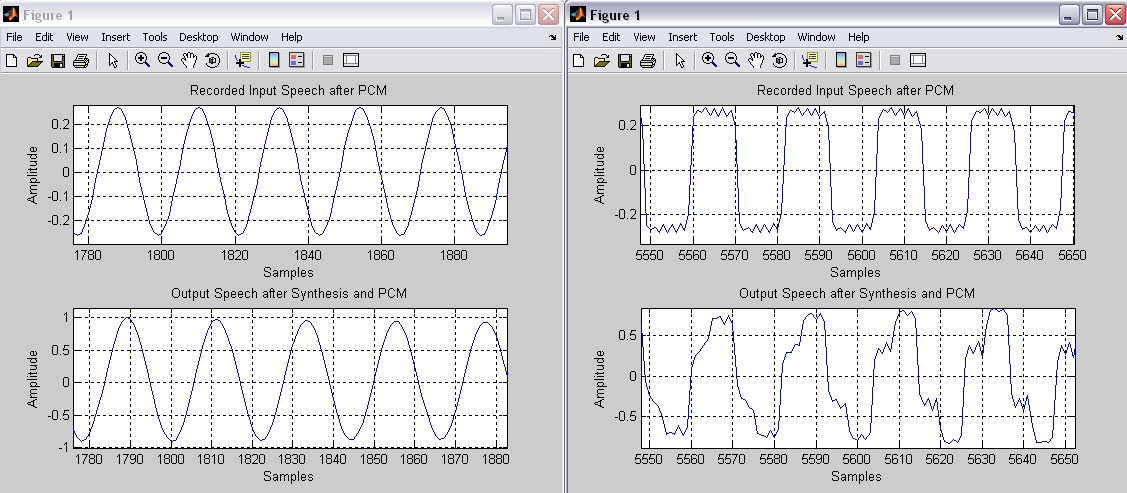Open Help menu in left Figure window

click(292, 37)
